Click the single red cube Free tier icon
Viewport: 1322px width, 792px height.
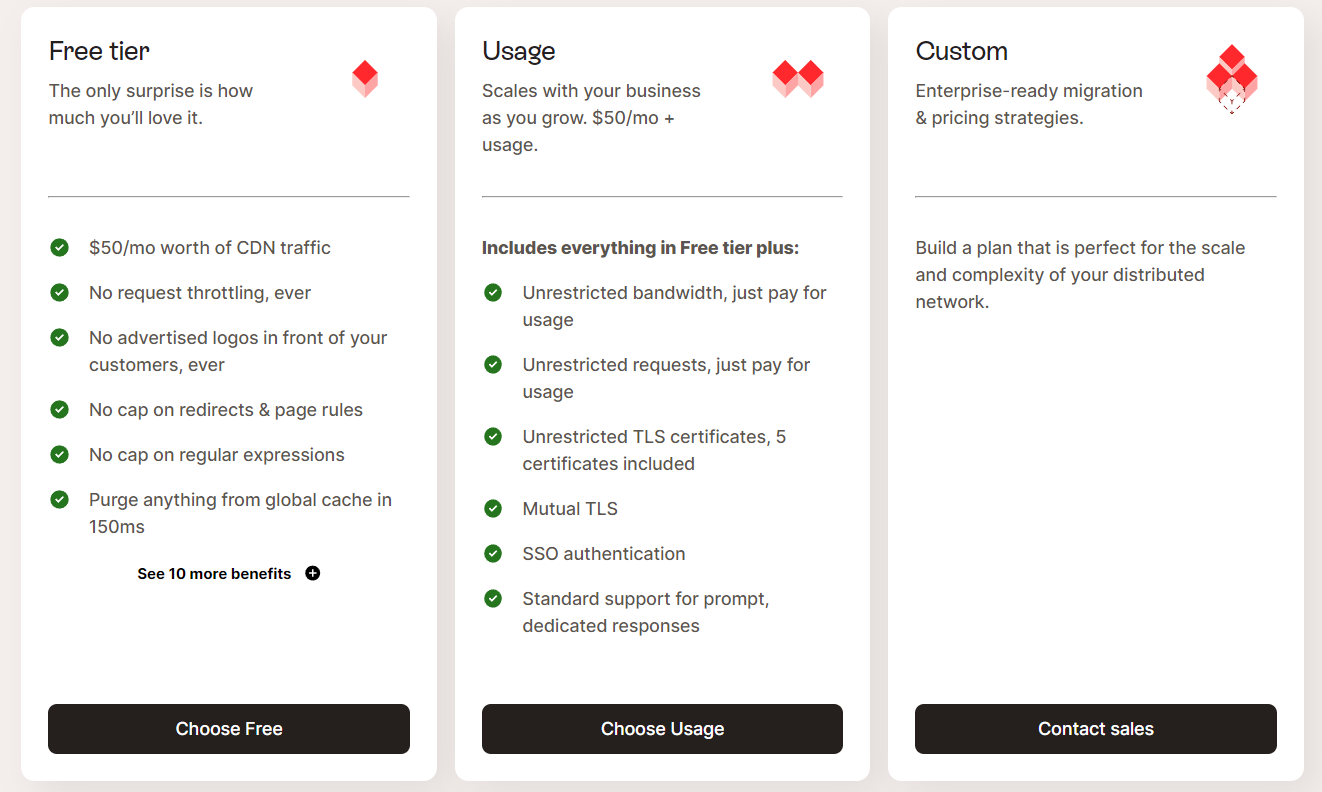(x=365, y=79)
